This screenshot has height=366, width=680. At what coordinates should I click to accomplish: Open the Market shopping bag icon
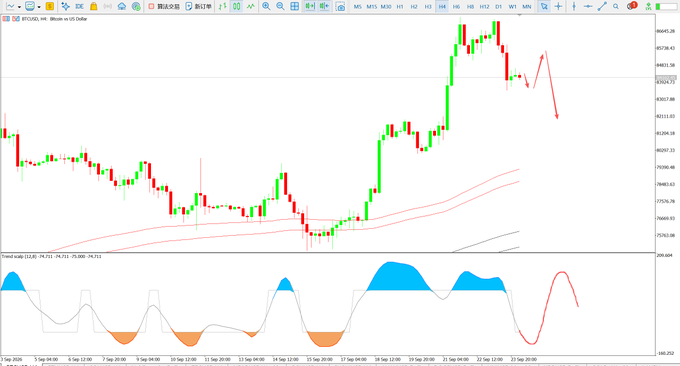pos(94,7)
